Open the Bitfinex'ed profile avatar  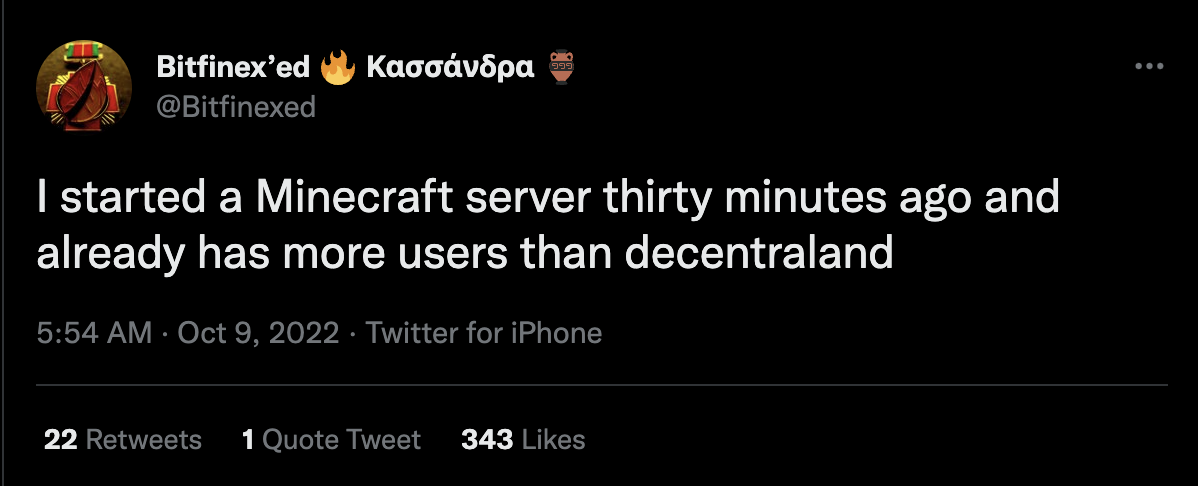[x=84, y=89]
